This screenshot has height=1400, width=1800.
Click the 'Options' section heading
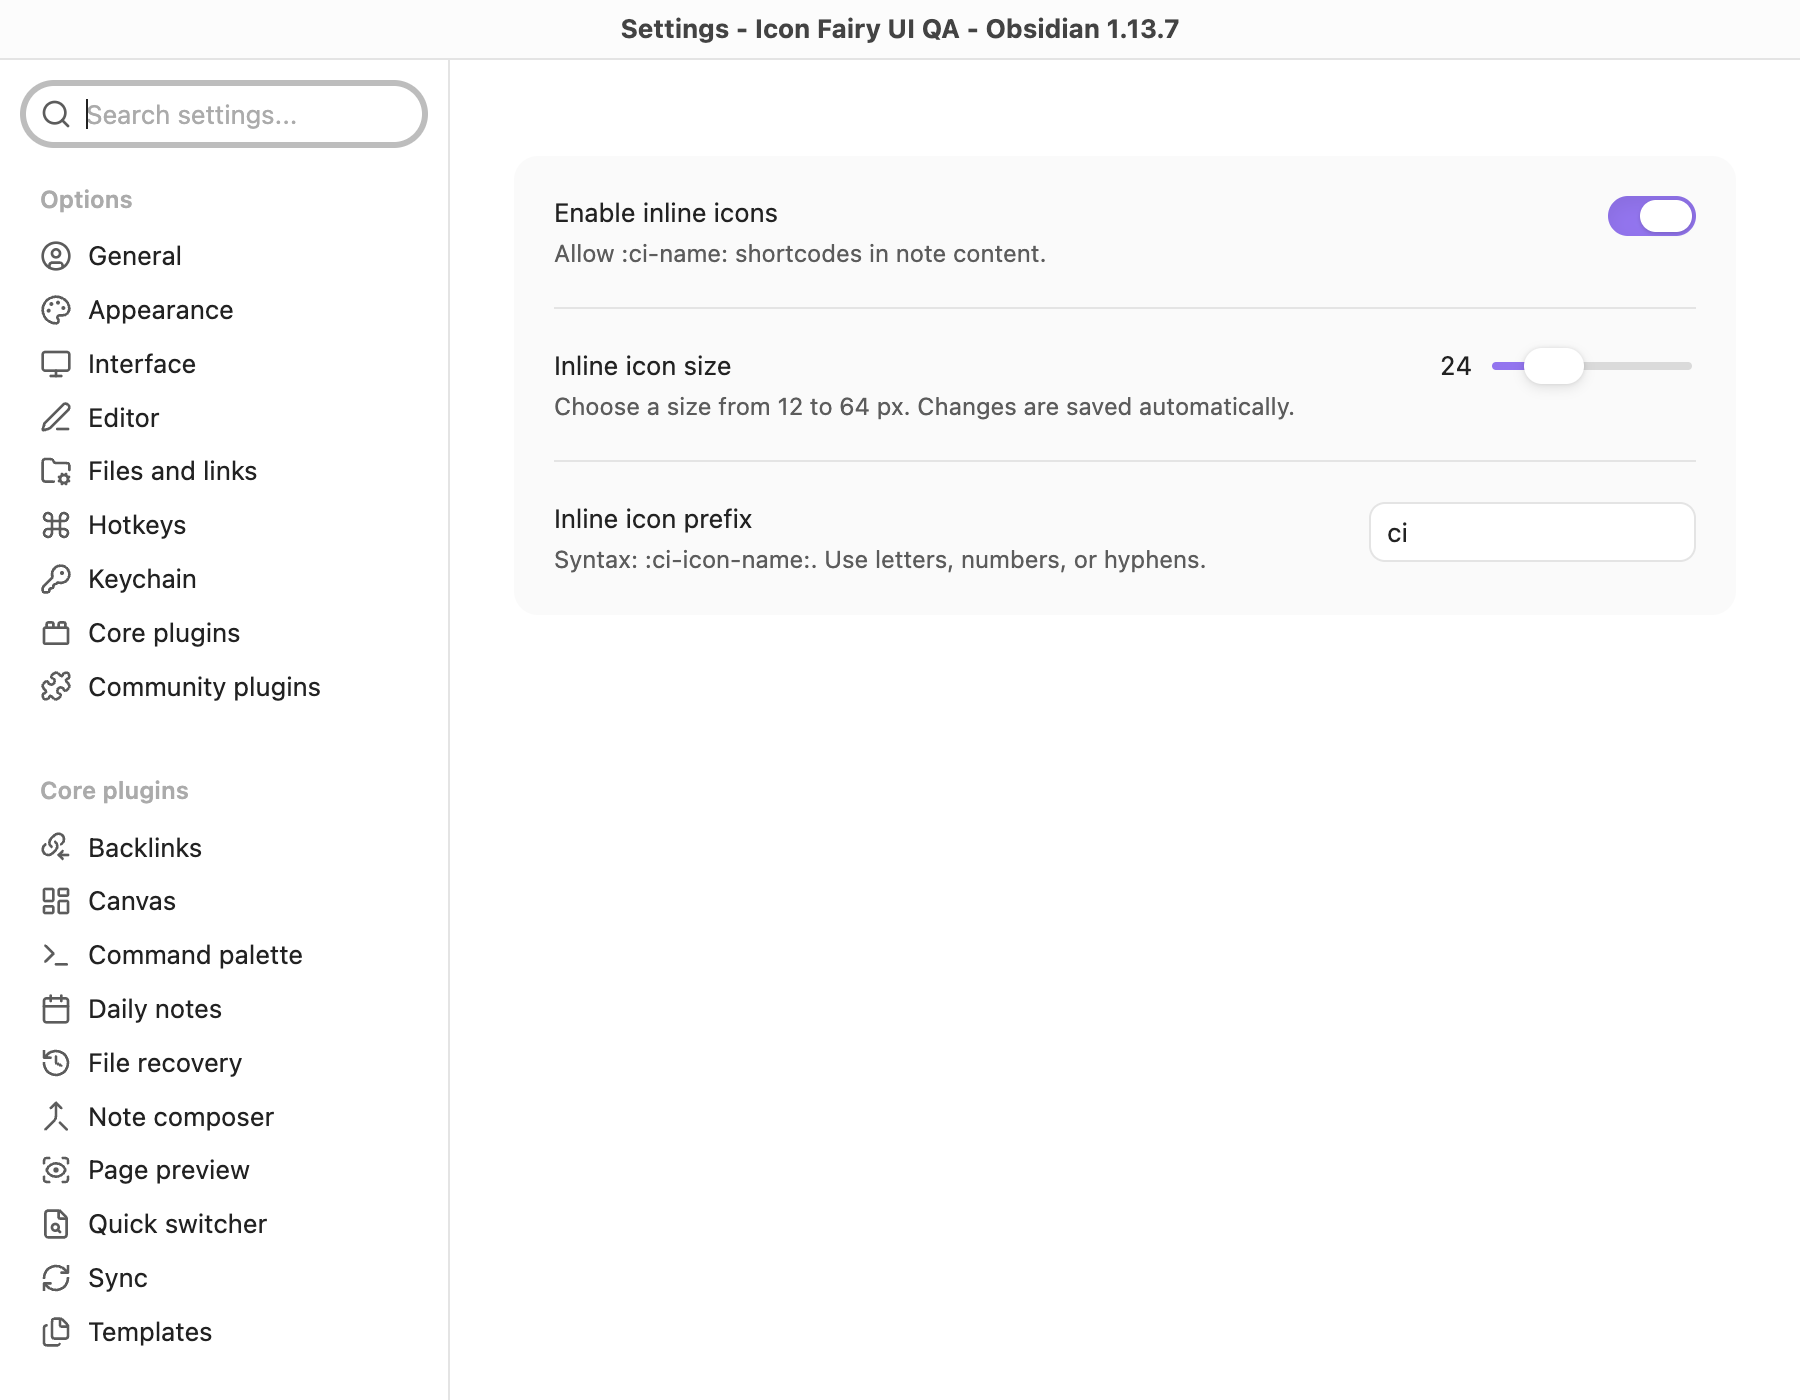point(86,200)
